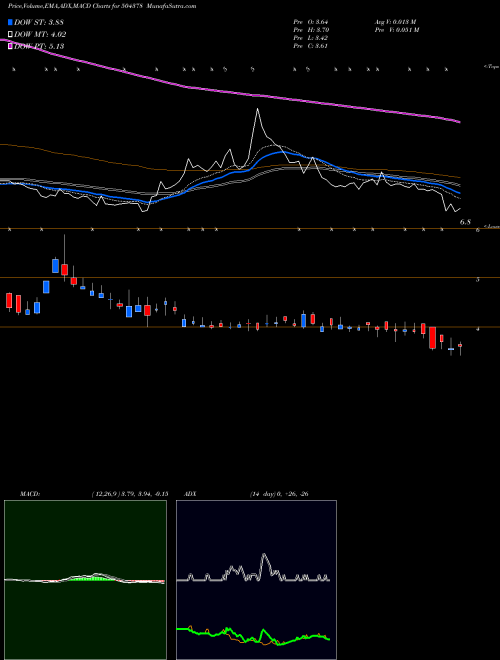This screenshot has width=500, height=660.
Task: Click the 'Pre V: 0.051 M' volume text
Action: (x=396, y=30)
